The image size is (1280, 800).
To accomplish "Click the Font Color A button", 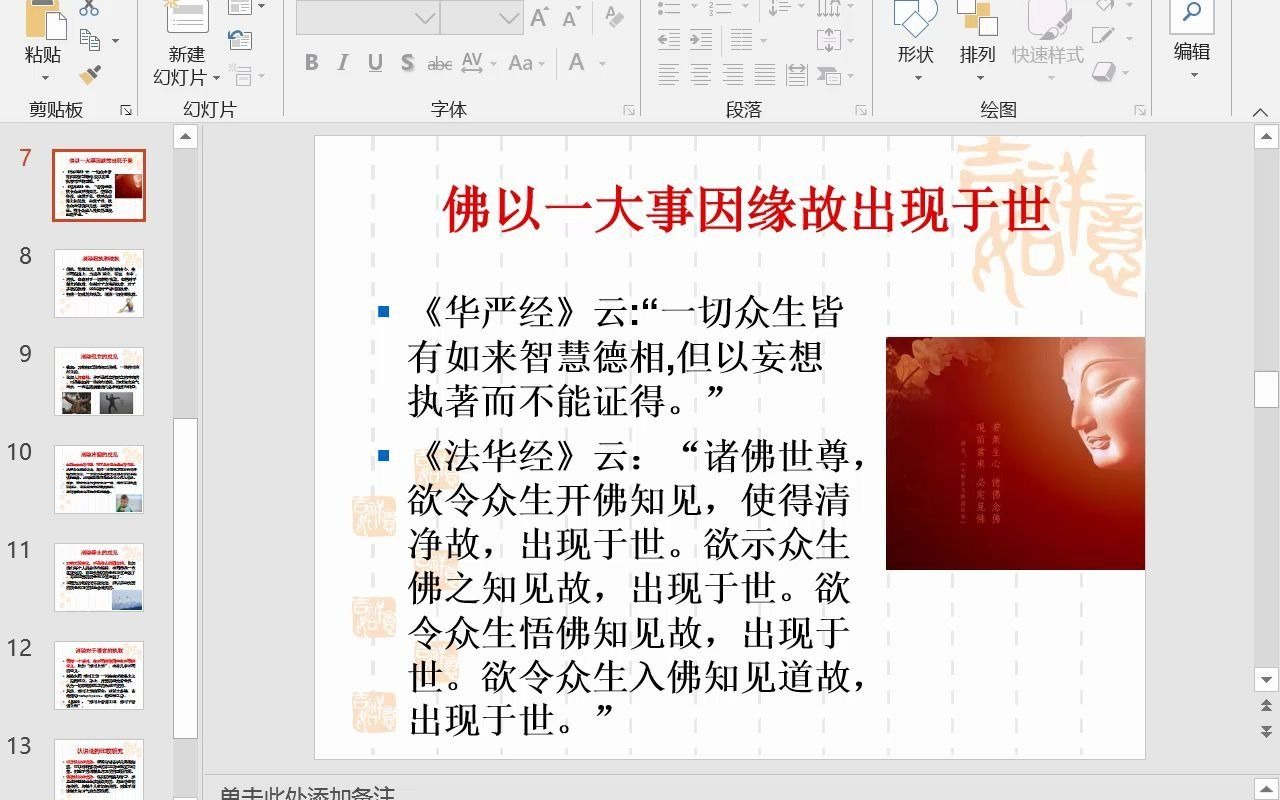I will coord(577,63).
